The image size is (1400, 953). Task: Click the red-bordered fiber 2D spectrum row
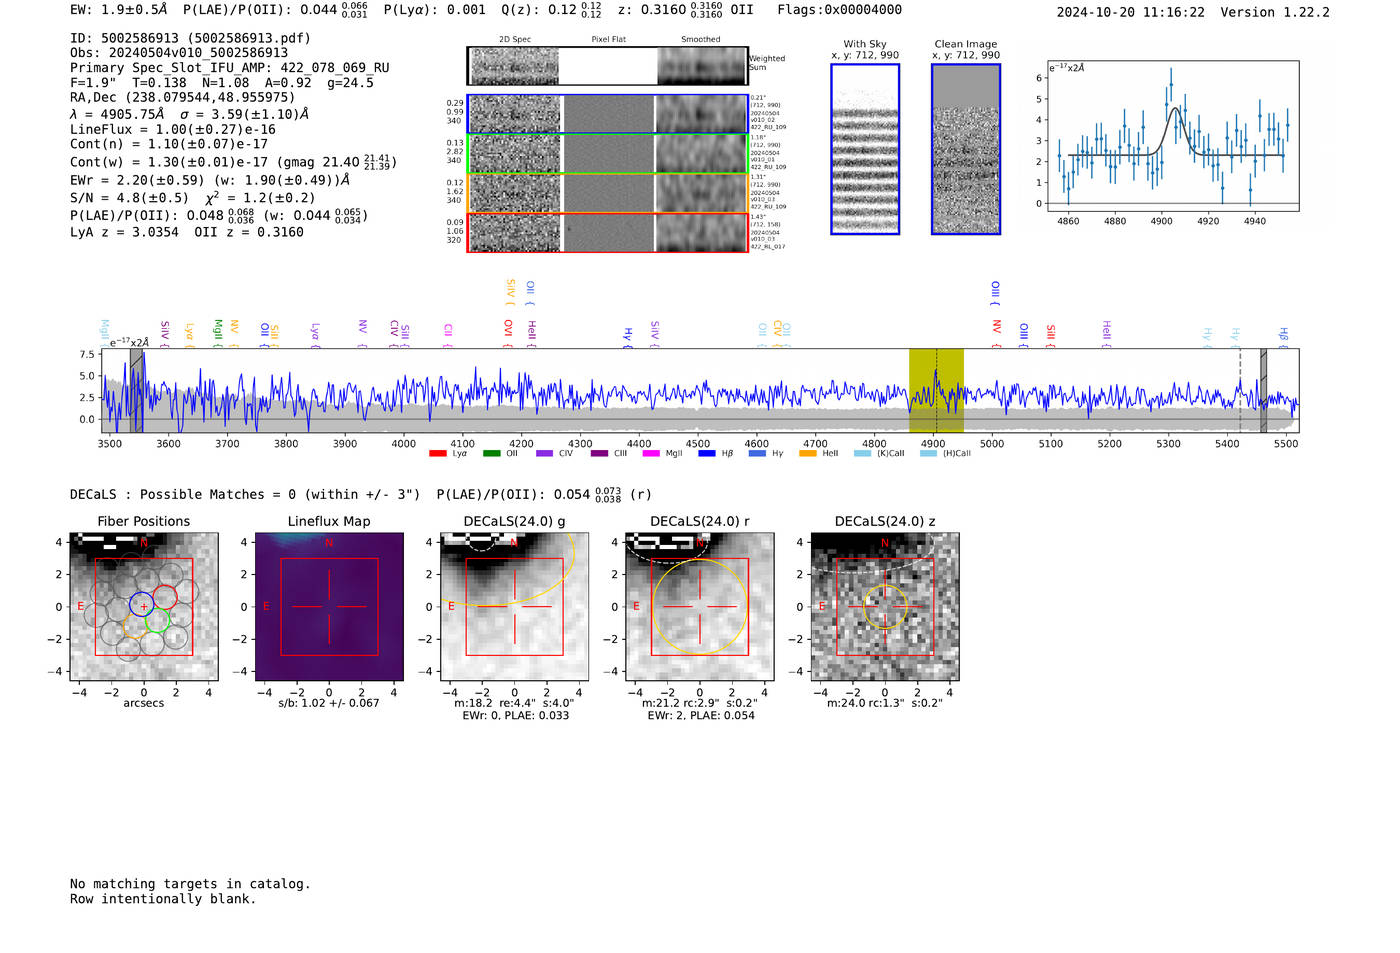click(608, 232)
